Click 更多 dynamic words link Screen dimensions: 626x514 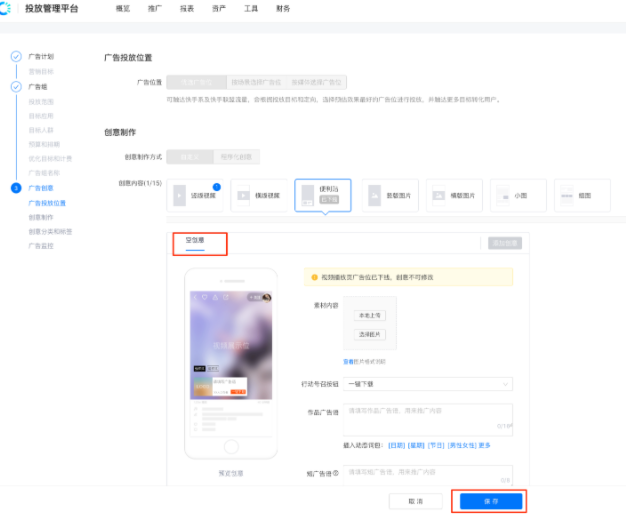tap(485, 445)
